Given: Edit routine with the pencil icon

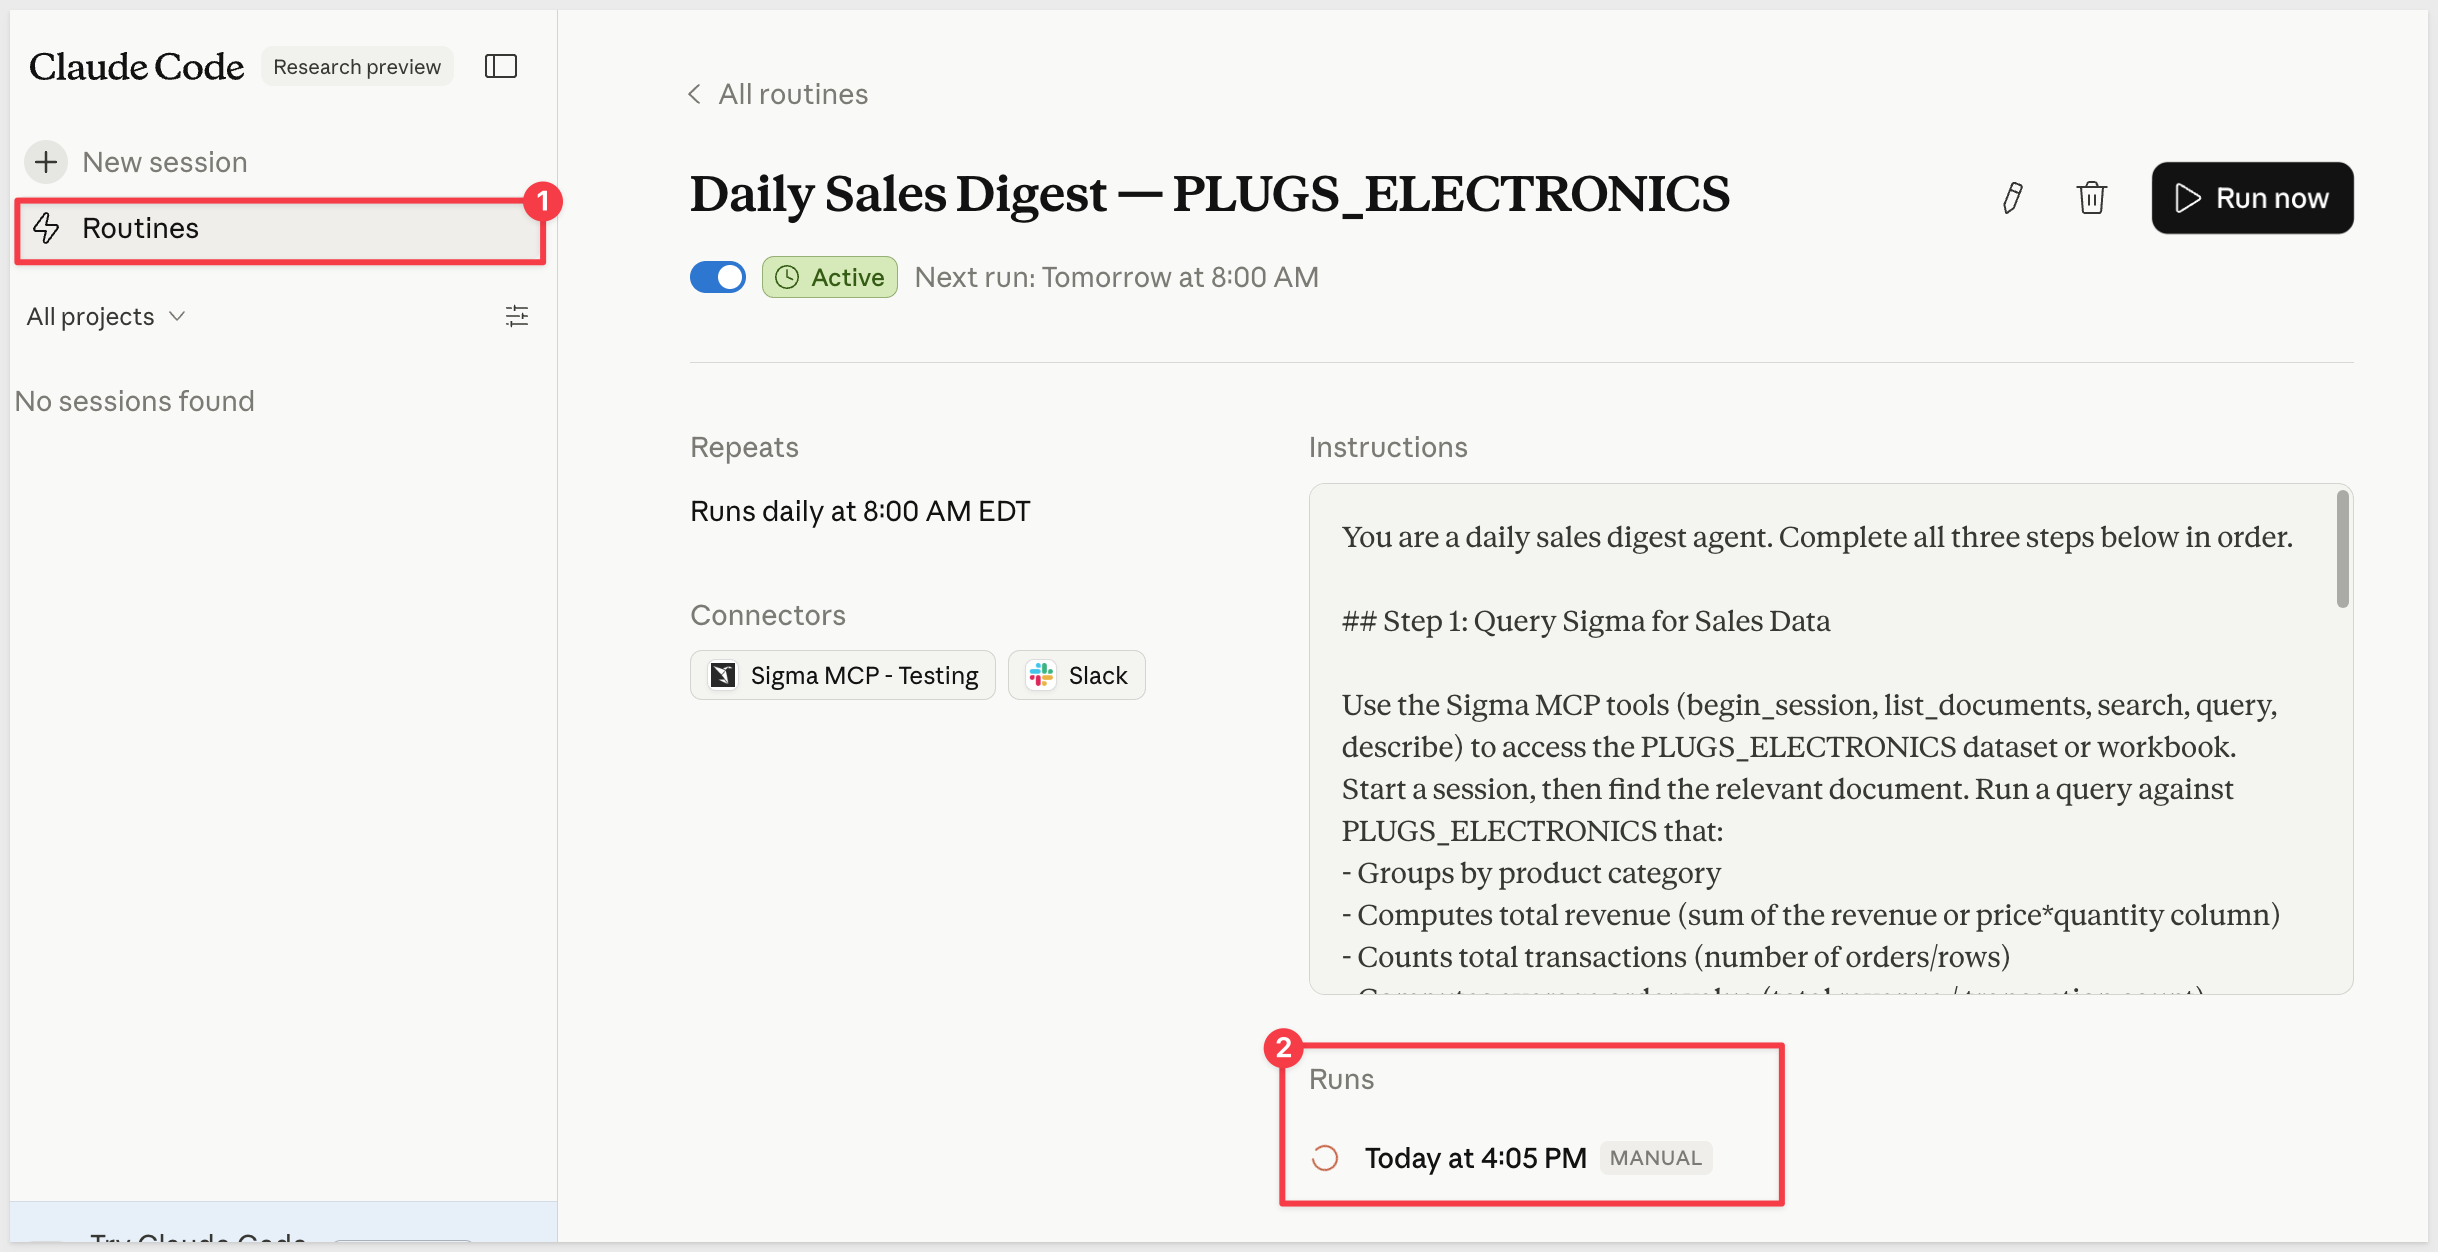Looking at the screenshot, I should tap(2013, 198).
